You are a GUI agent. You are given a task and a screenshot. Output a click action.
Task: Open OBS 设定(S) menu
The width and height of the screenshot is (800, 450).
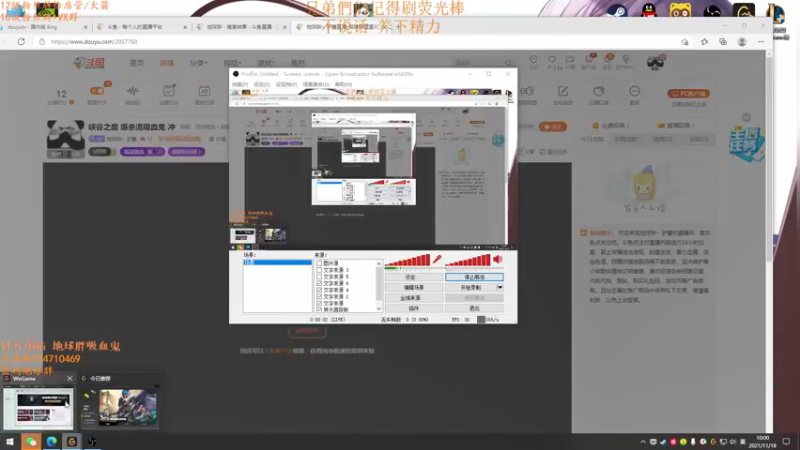262,84
